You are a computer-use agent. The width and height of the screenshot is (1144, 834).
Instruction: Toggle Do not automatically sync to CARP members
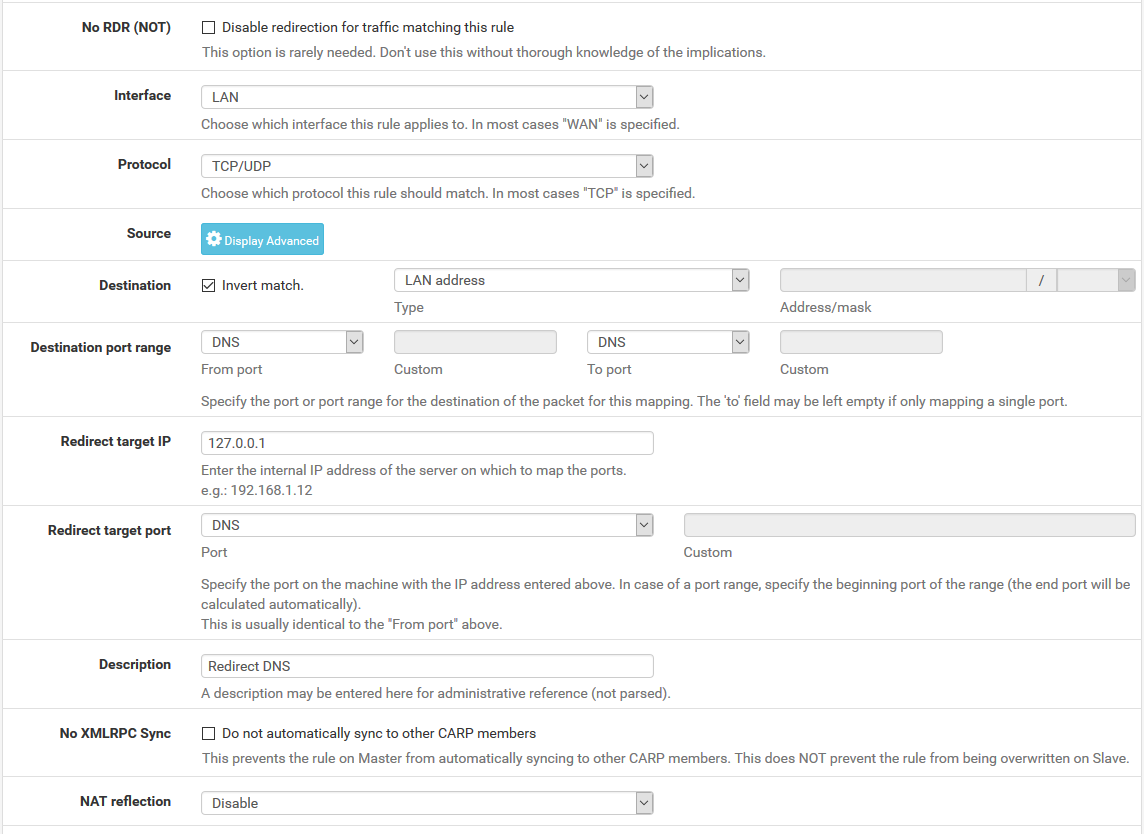click(209, 733)
